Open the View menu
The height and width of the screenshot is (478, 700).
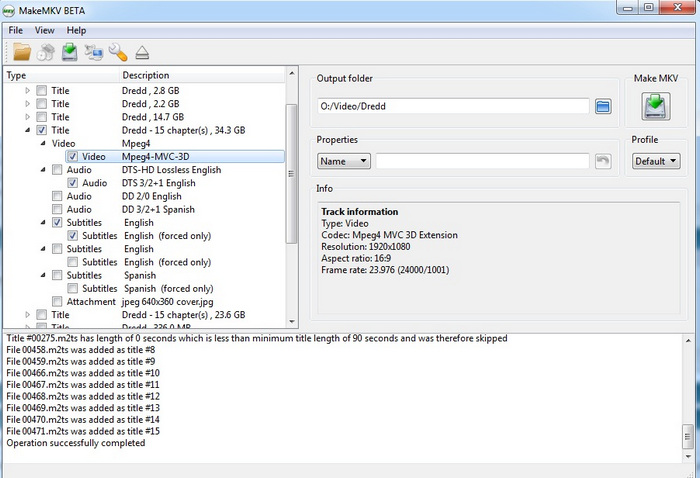45,30
